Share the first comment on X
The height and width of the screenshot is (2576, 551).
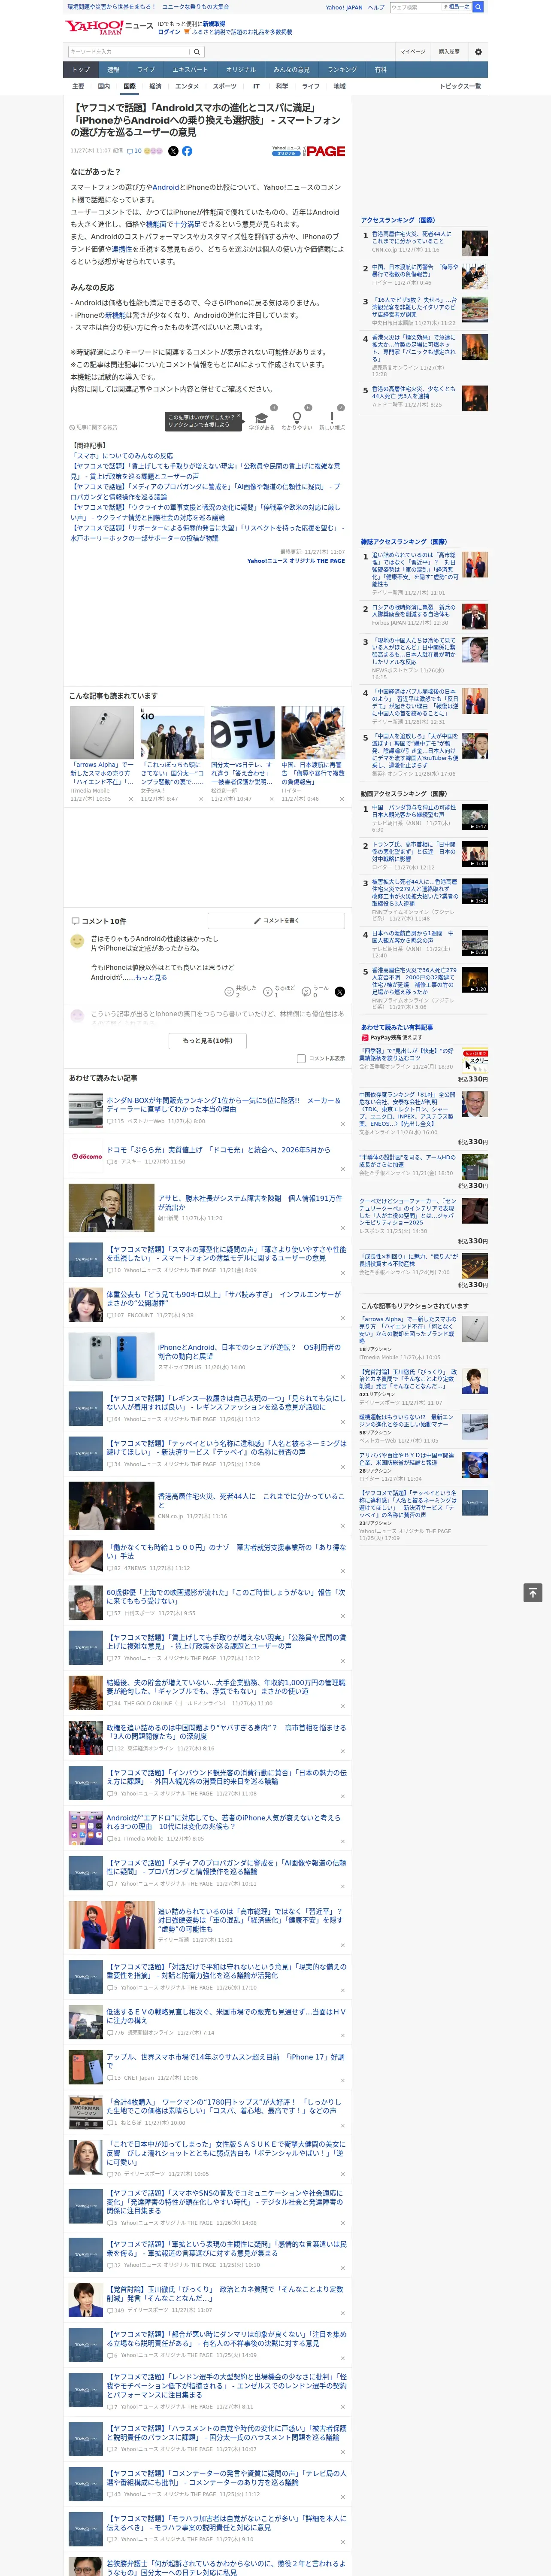[340, 992]
